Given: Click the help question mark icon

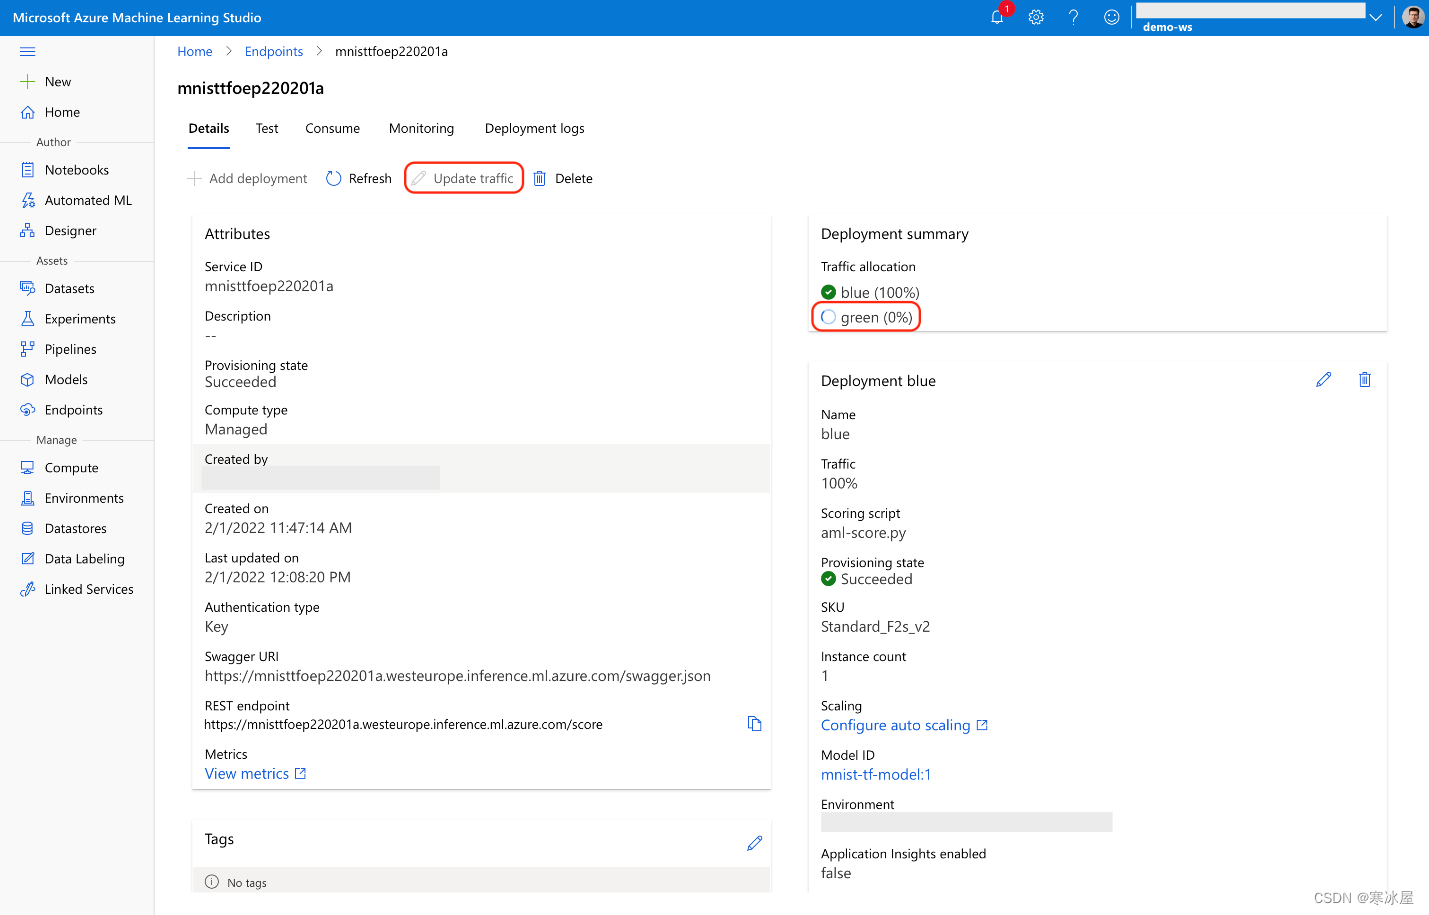Looking at the screenshot, I should pos(1073,17).
